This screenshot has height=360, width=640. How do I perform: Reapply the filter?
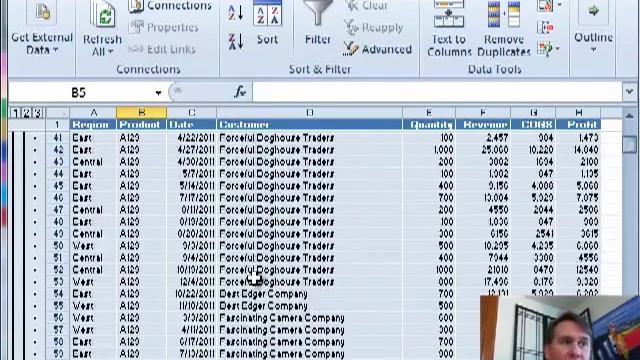click(x=373, y=27)
